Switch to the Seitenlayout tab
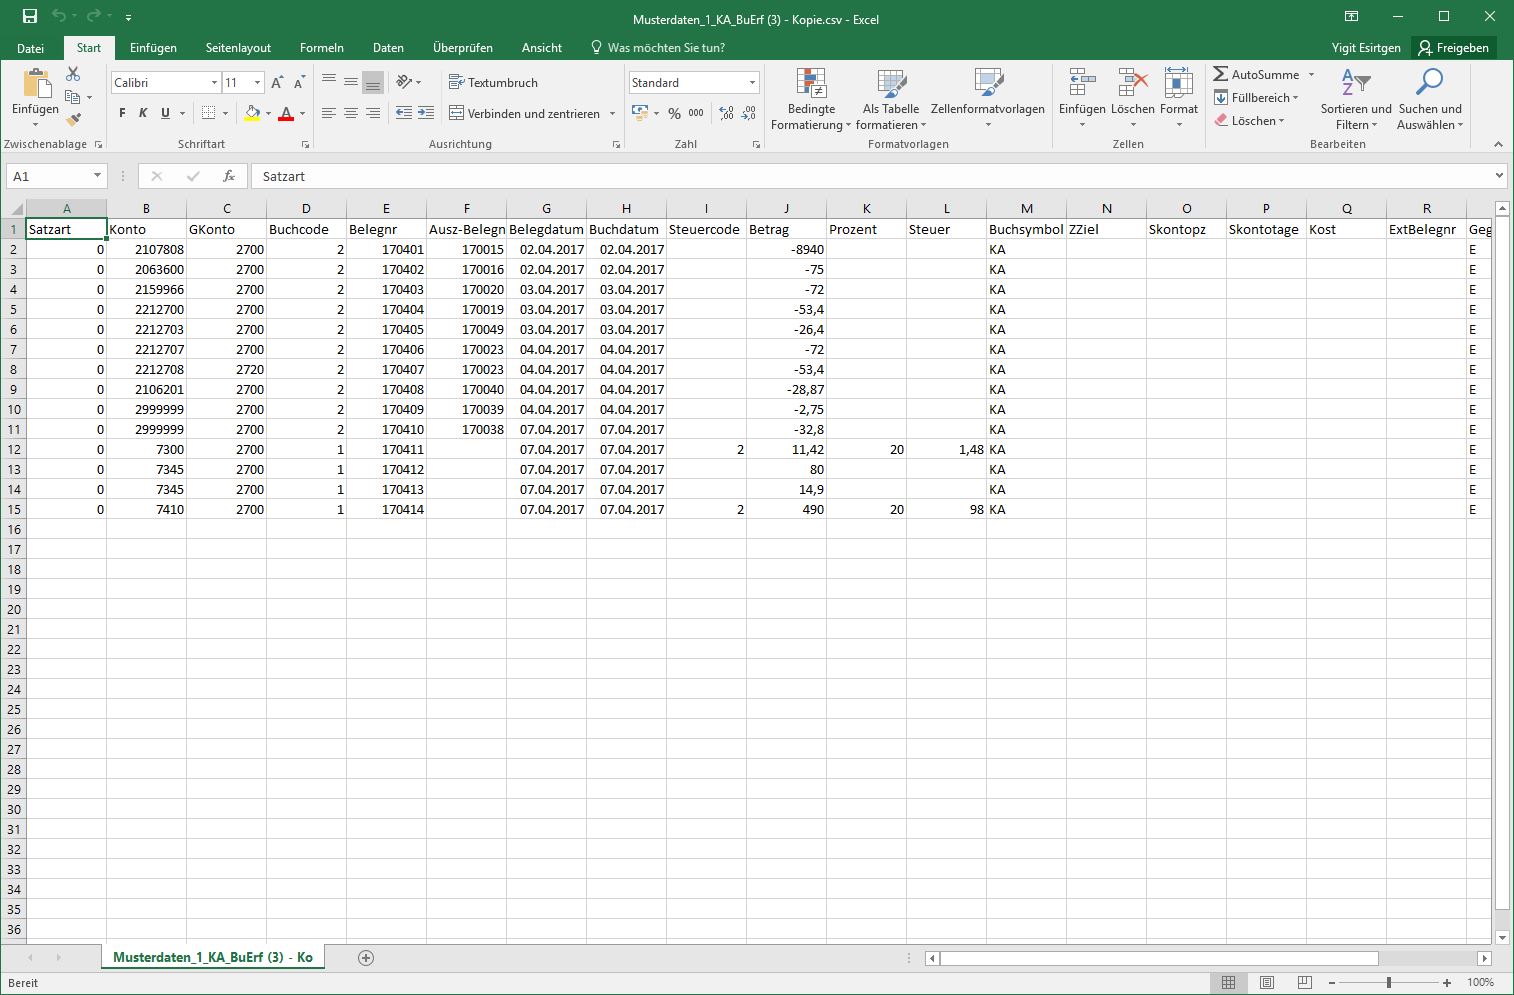This screenshot has height=995, width=1514. [x=238, y=48]
